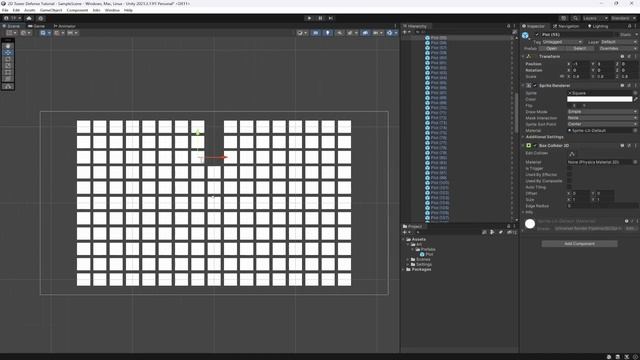The image size is (640, 360).
Task: Open the Mask Interaction dropdown
Action: point(602,118)
